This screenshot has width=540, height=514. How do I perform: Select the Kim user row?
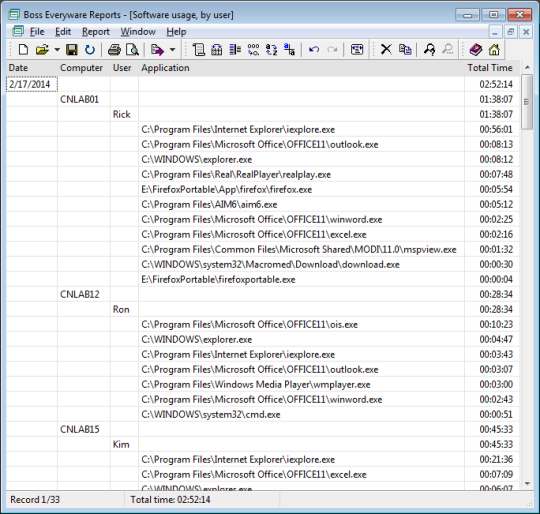(263, 444)
